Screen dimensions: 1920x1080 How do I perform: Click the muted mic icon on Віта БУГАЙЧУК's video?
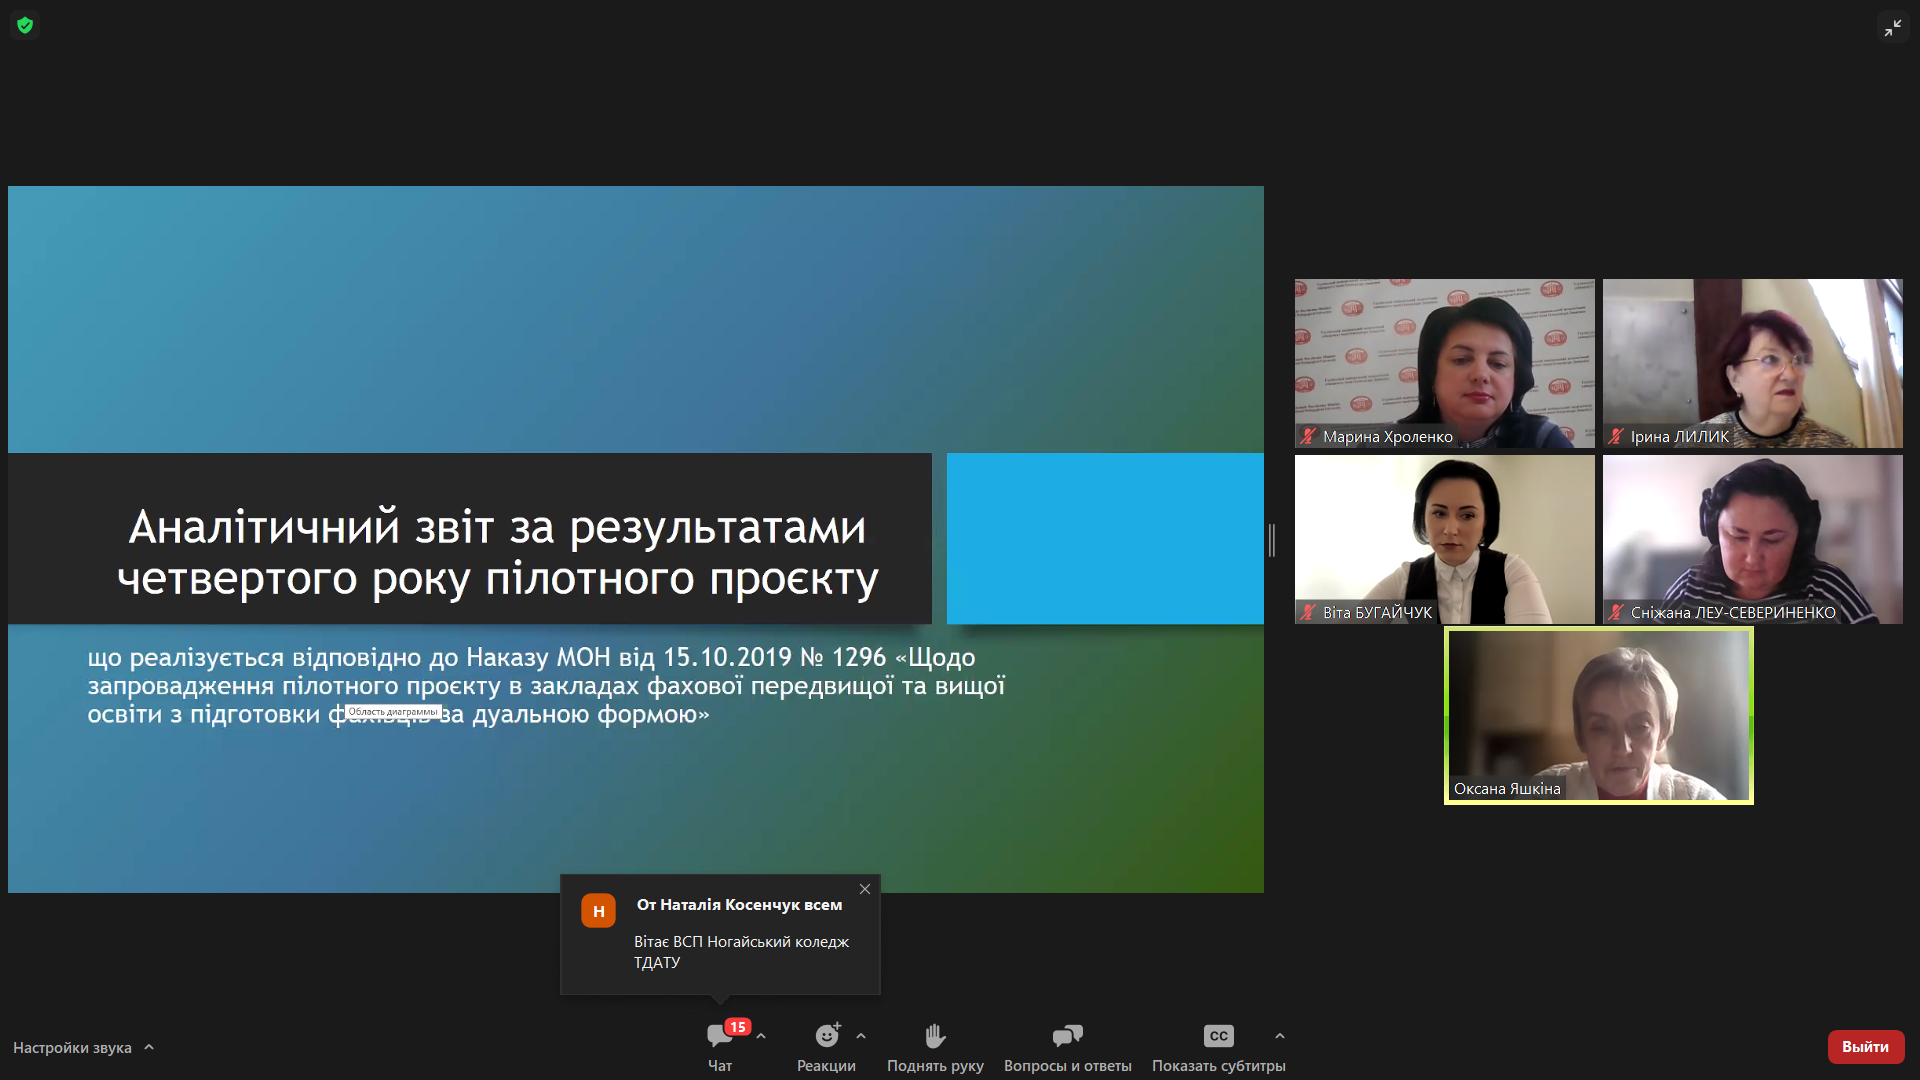(1308, 612)
